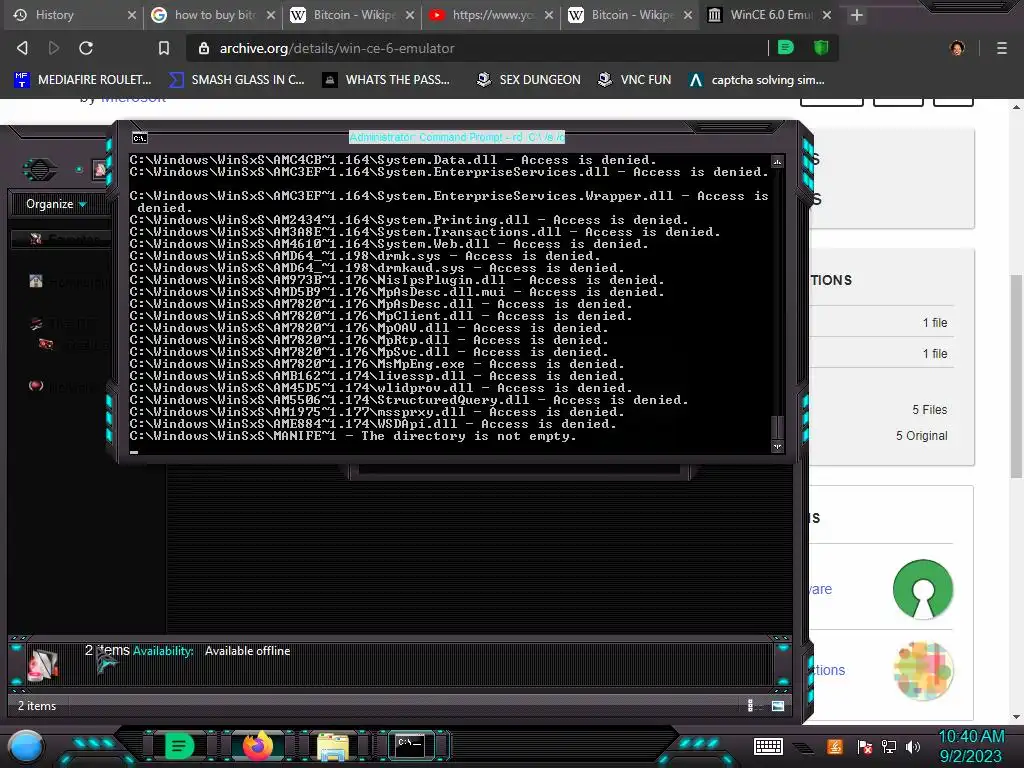
Task: Click the Command Prompt title bar icon
Action: pyautogui.click(x=140, y=138)
